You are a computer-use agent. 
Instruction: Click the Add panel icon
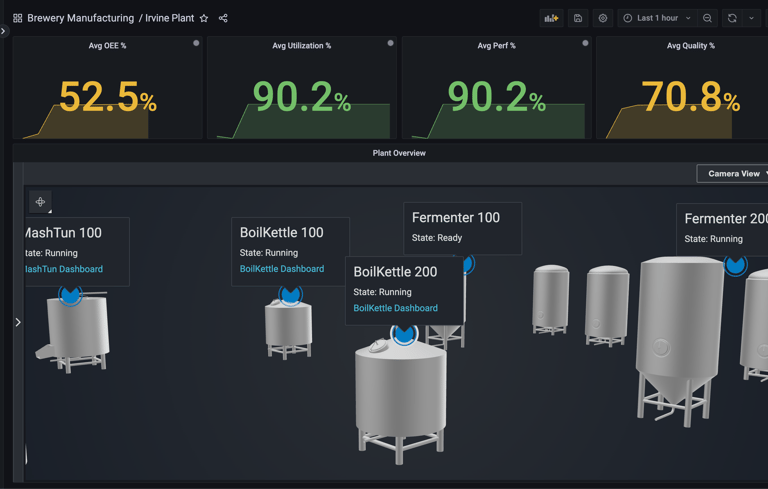tap(551, 18)
